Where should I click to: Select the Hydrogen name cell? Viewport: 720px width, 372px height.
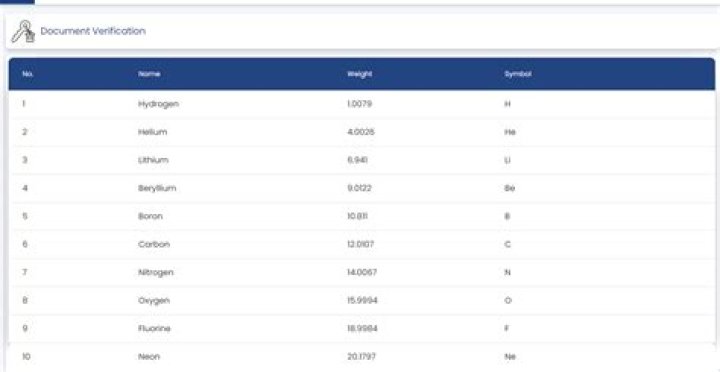pos(158,104)
